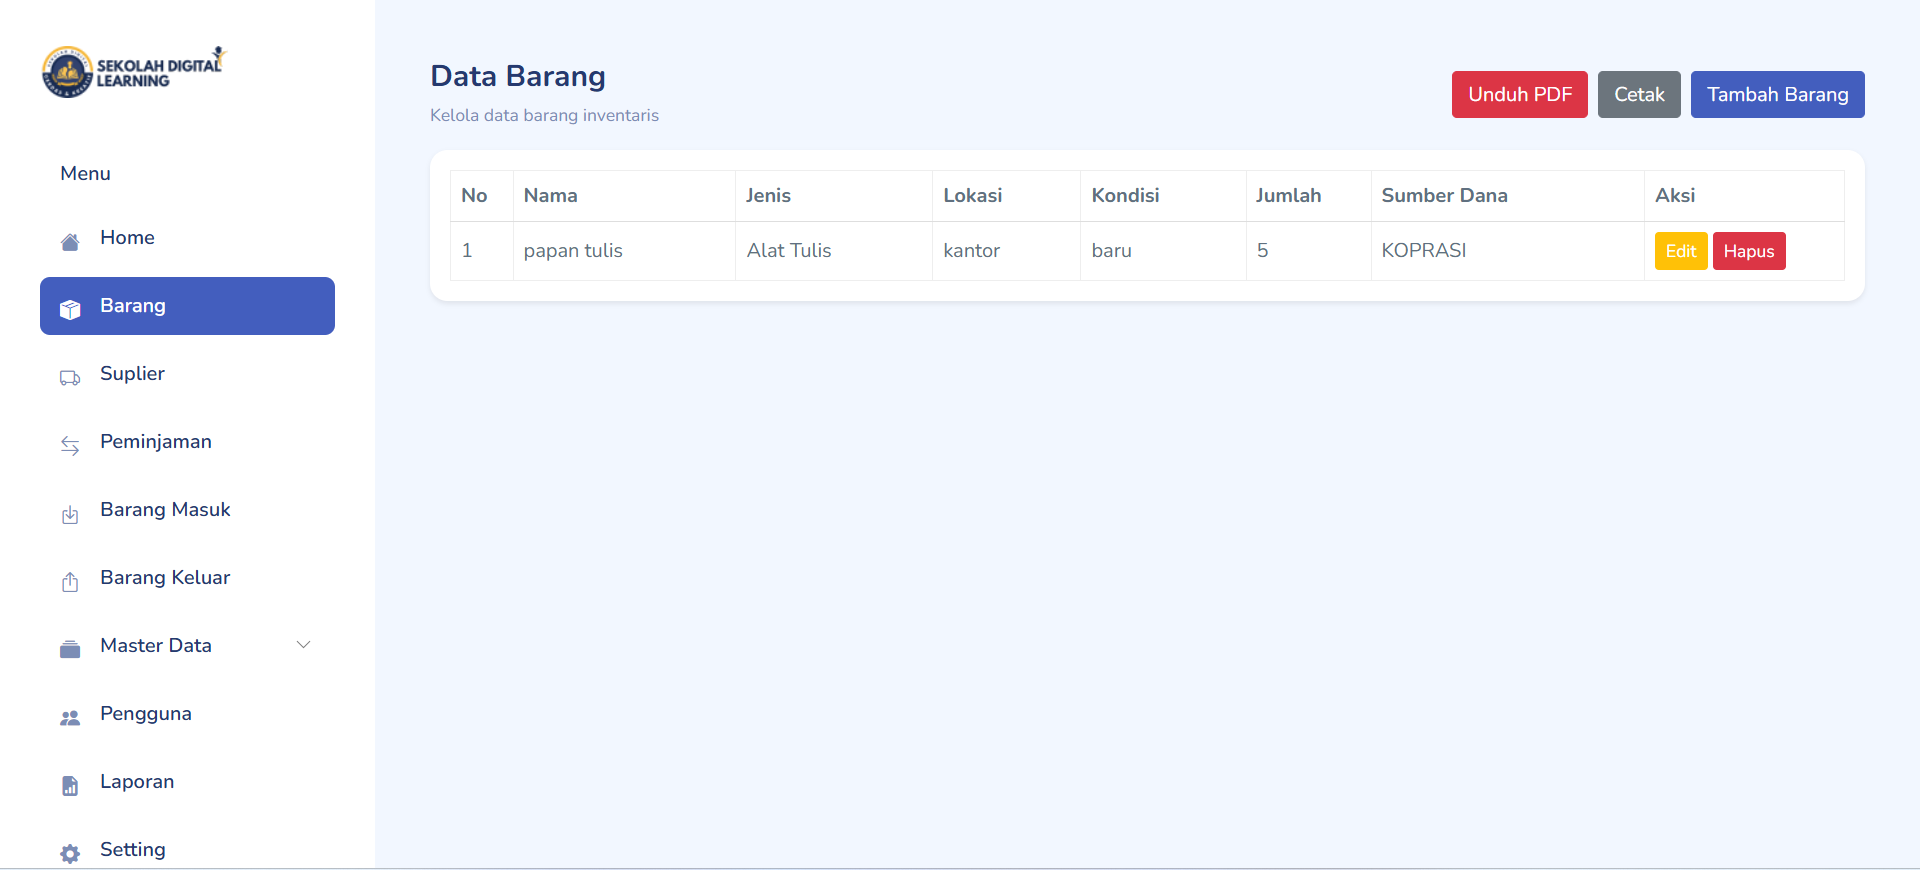The width and height of the screenshot is (1920, 870).
Task: Click the Pengguna people icon
Action: click(70, 718)
